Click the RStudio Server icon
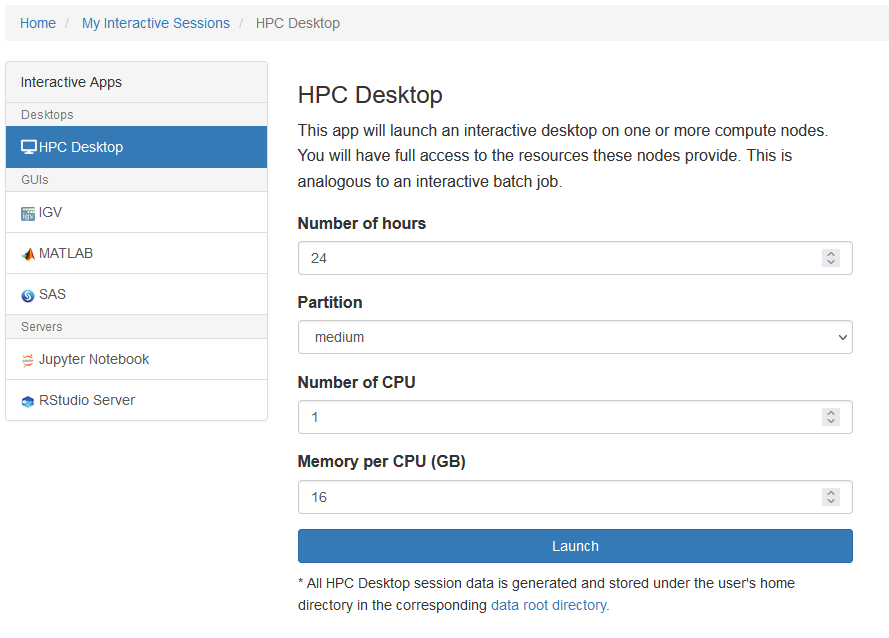Screen dimensions: 889x638 point(28,401)
